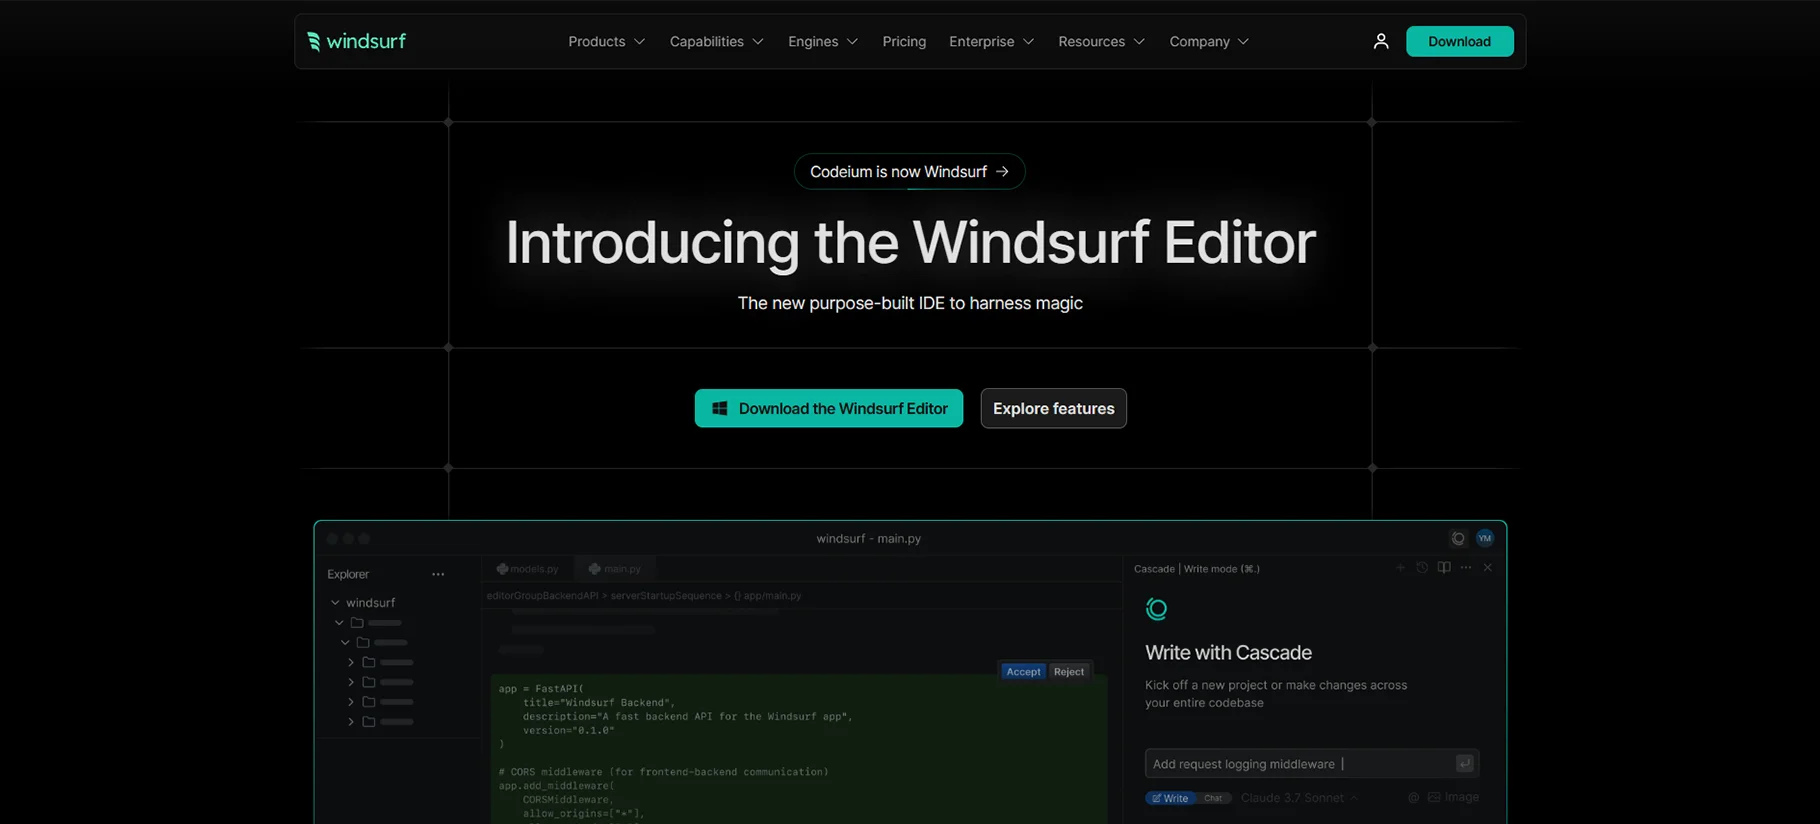Go to the Pricing page

pyautogui.click(x=904, y=41)
